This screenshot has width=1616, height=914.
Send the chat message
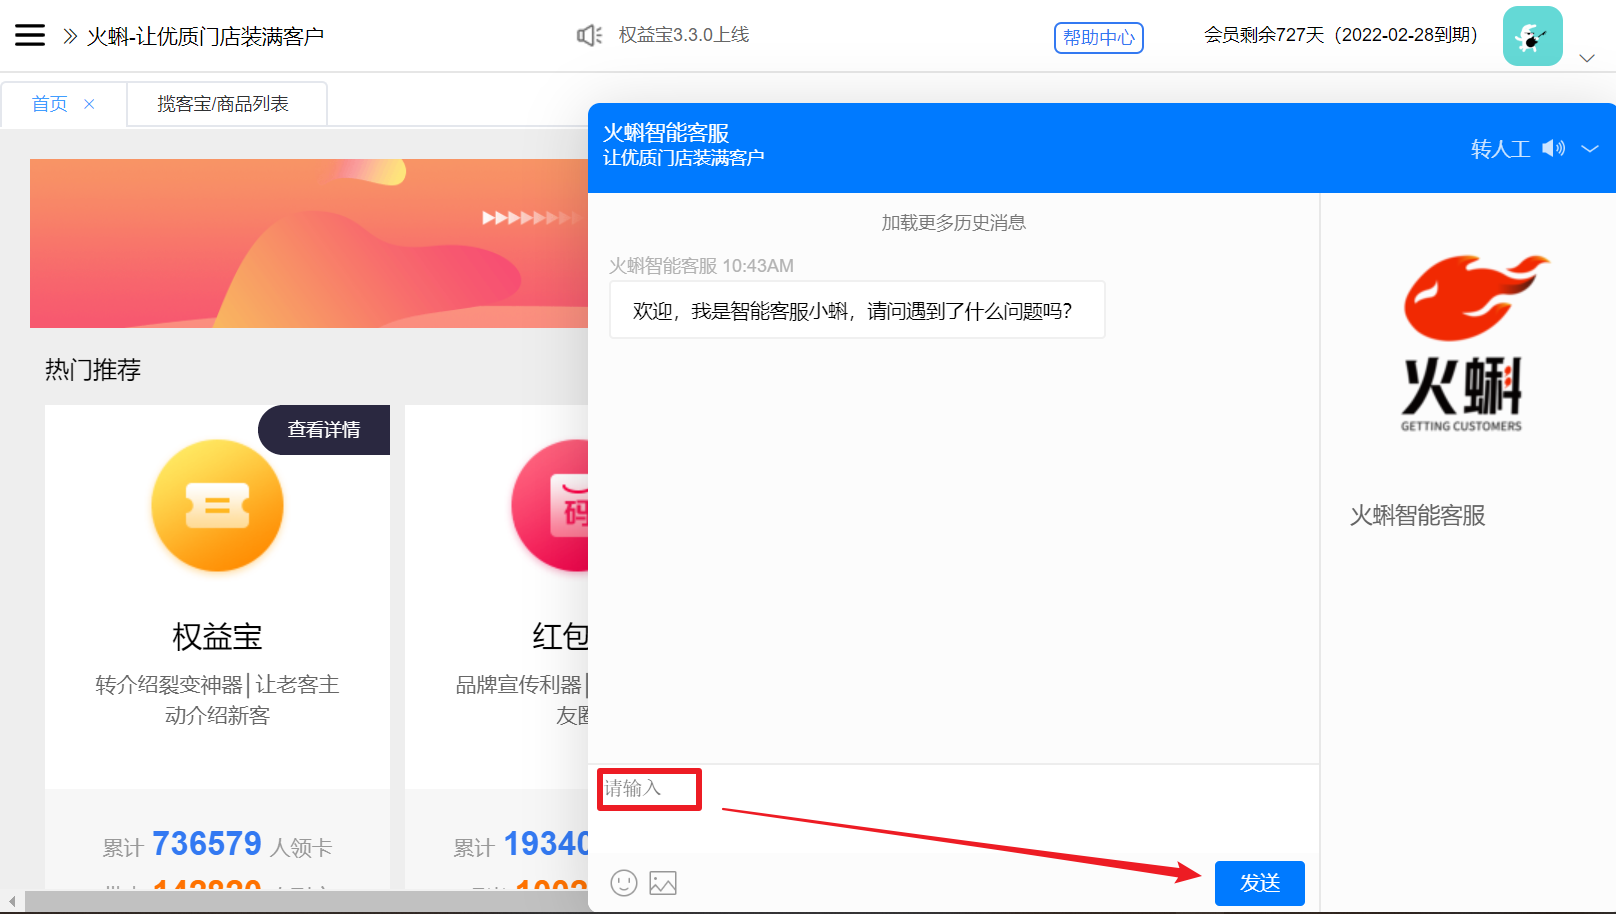click(1260, 883)
